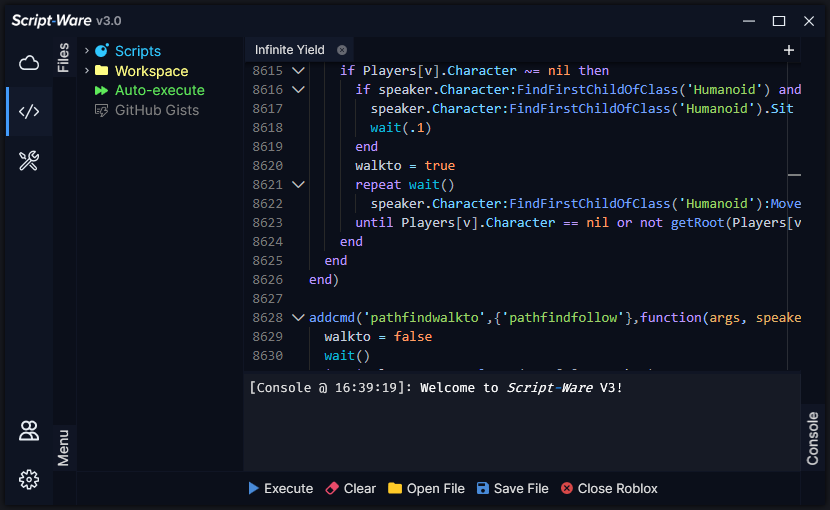The height and width of the screenshot is (510, 830).
Task: Open the users icon in sidebar
Action: click(29, 432)
